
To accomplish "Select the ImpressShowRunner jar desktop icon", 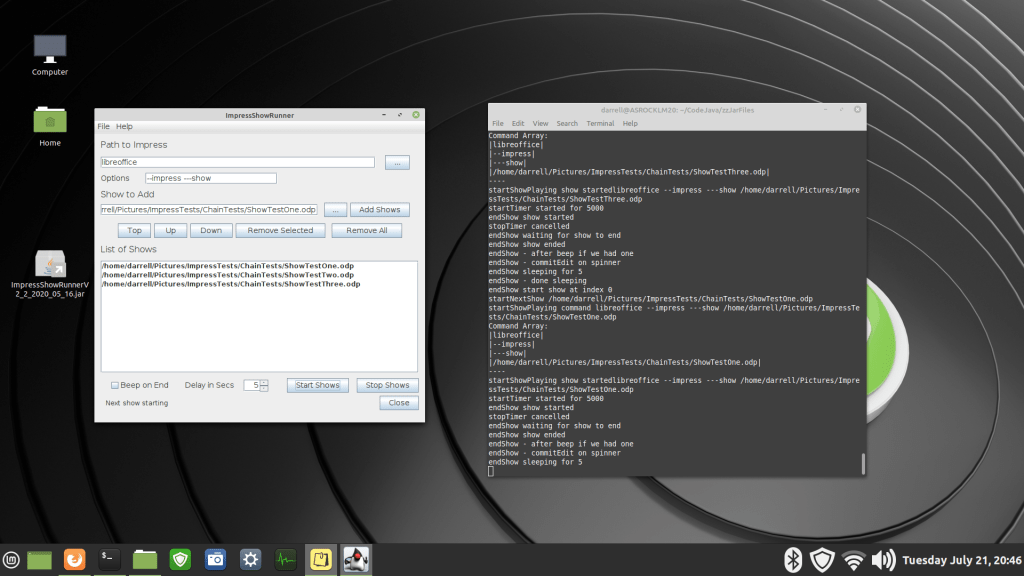I will coord(50,265).
